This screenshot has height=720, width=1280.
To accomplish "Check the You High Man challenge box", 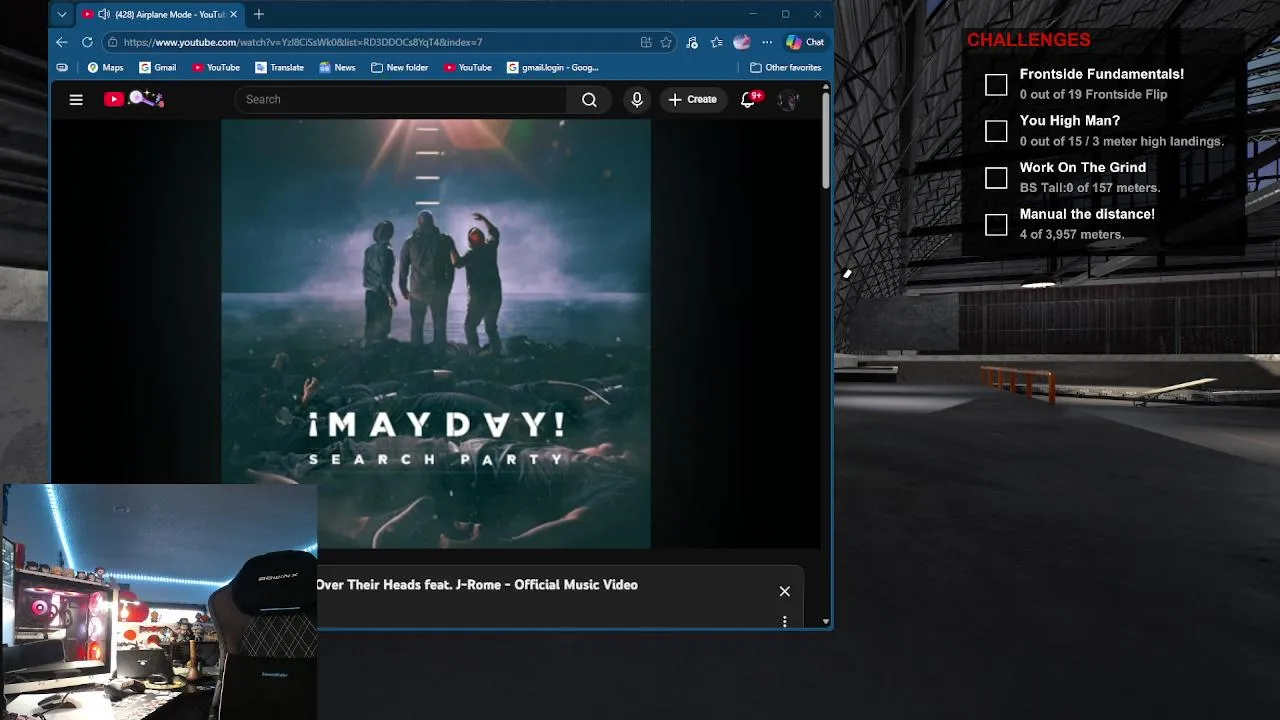I will (996, 131).
